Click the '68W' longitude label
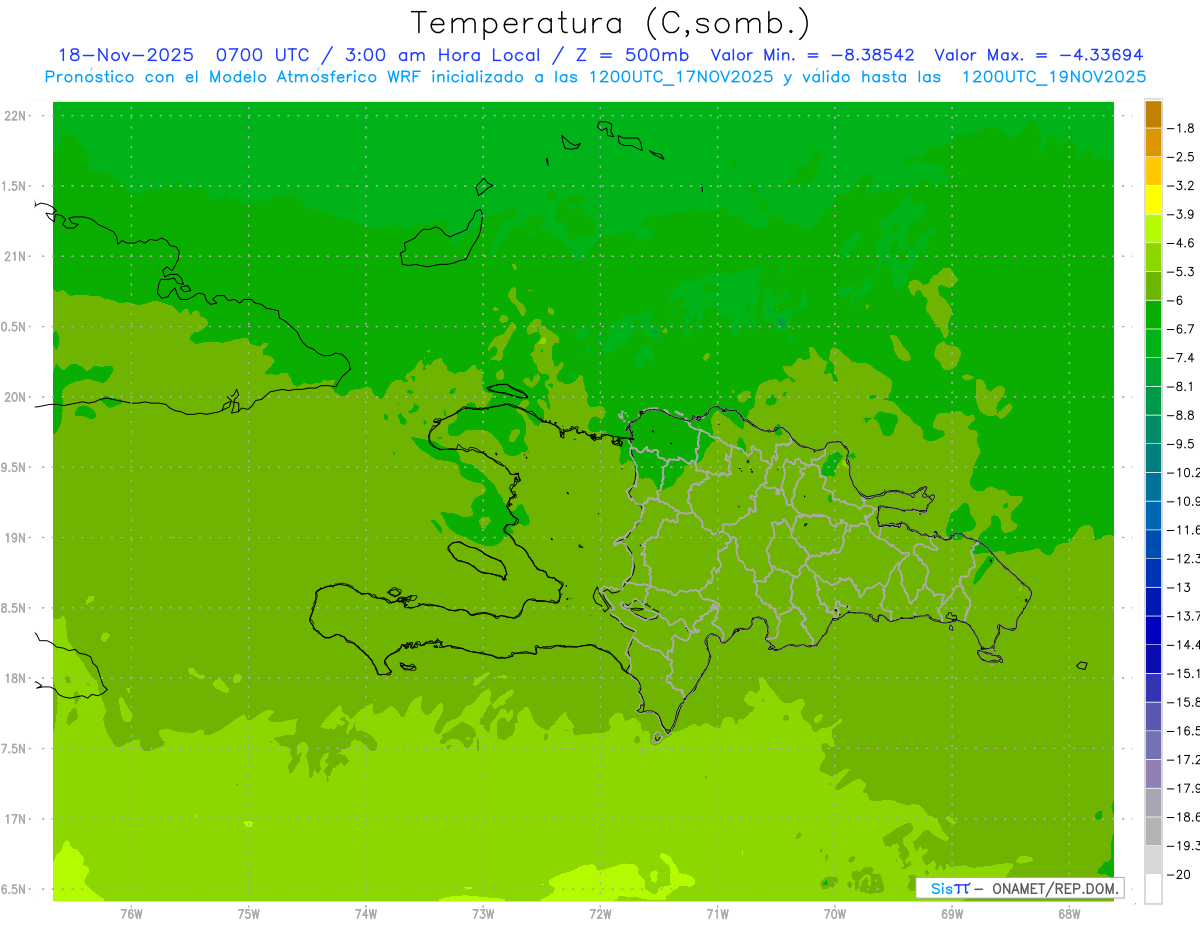 click(1069, 913)
